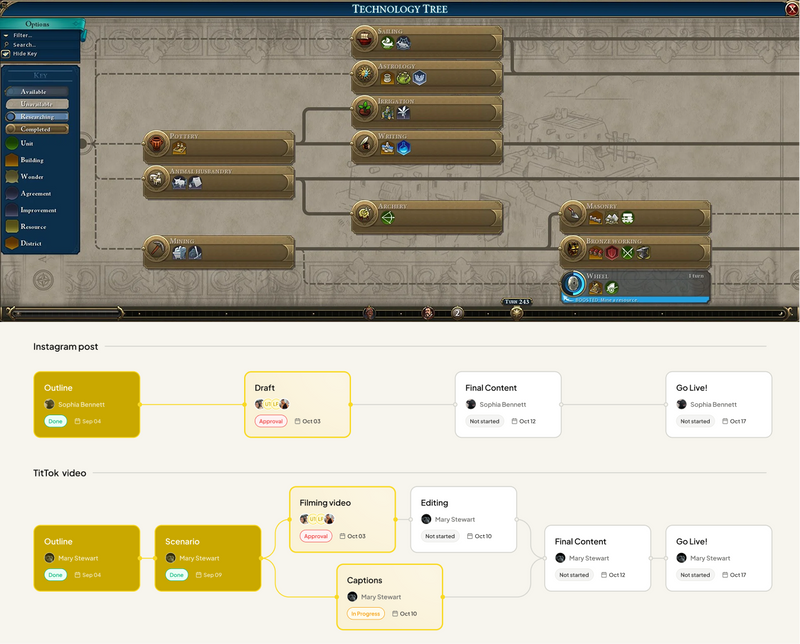Screen dimensions: 800x644
Task: Select the Pottery technology vase icon
Action: coord(156,143)
